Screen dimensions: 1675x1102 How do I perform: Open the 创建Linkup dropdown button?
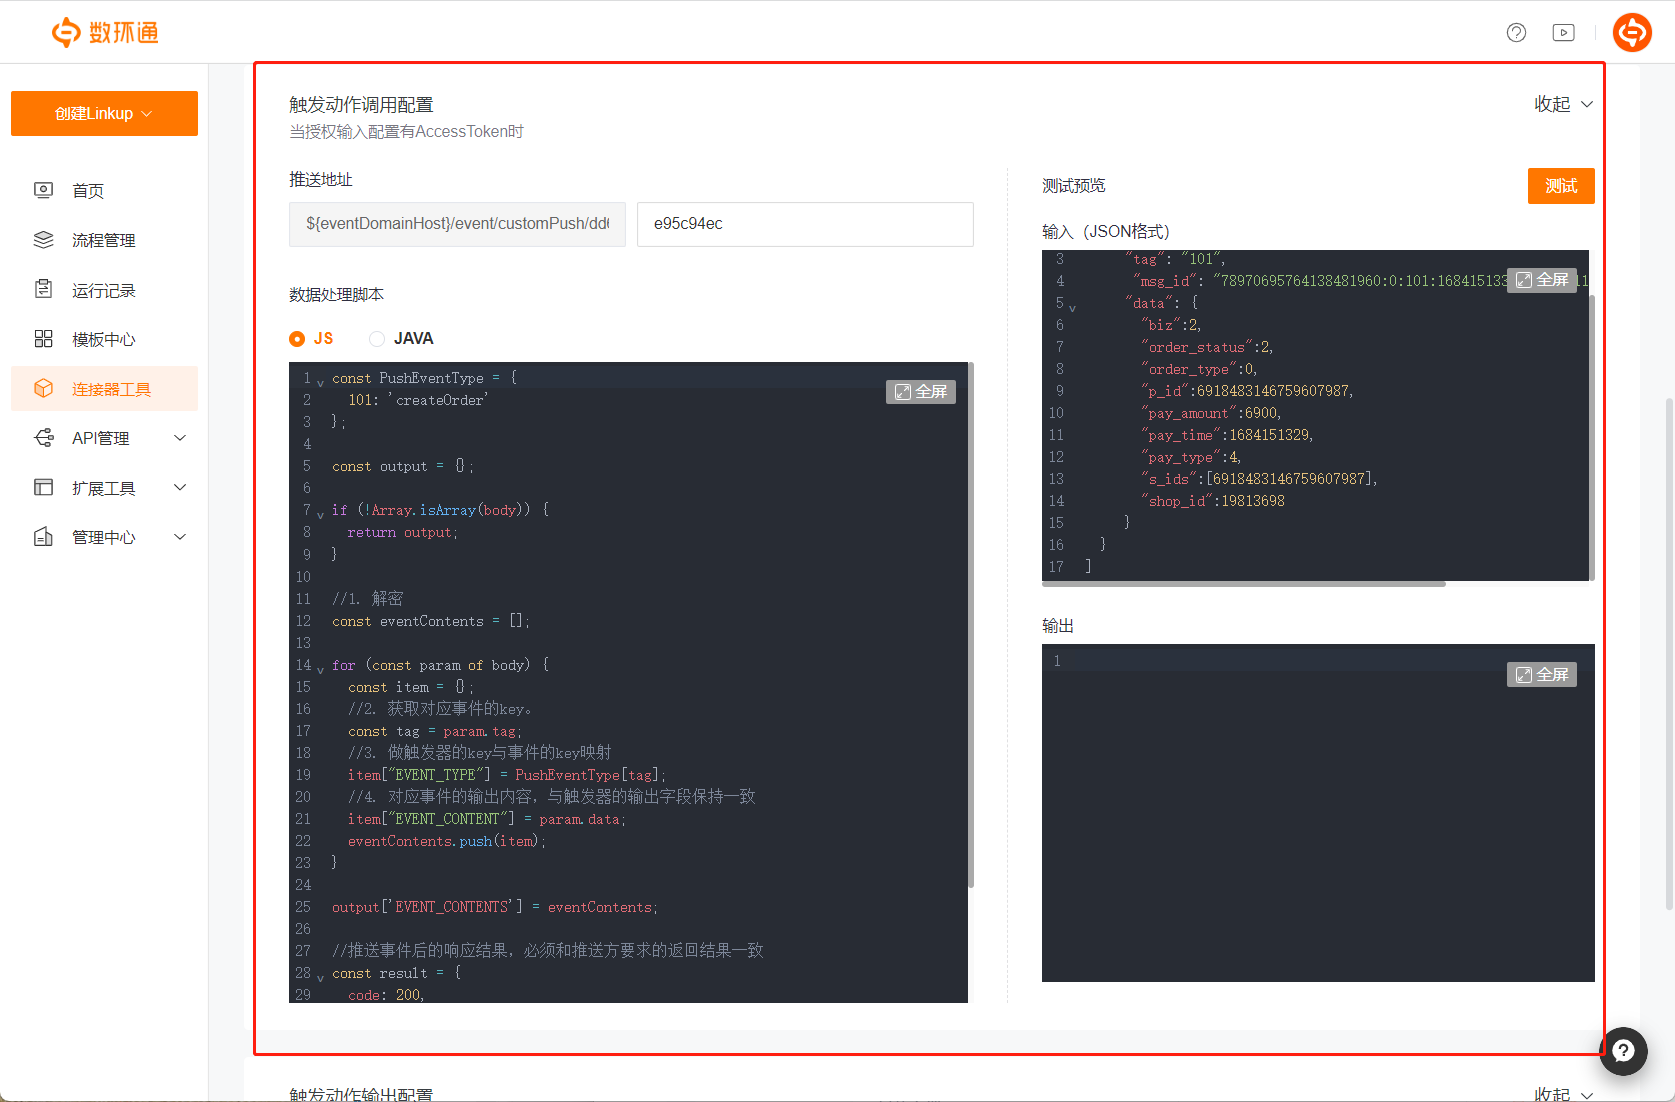point(104,113)
